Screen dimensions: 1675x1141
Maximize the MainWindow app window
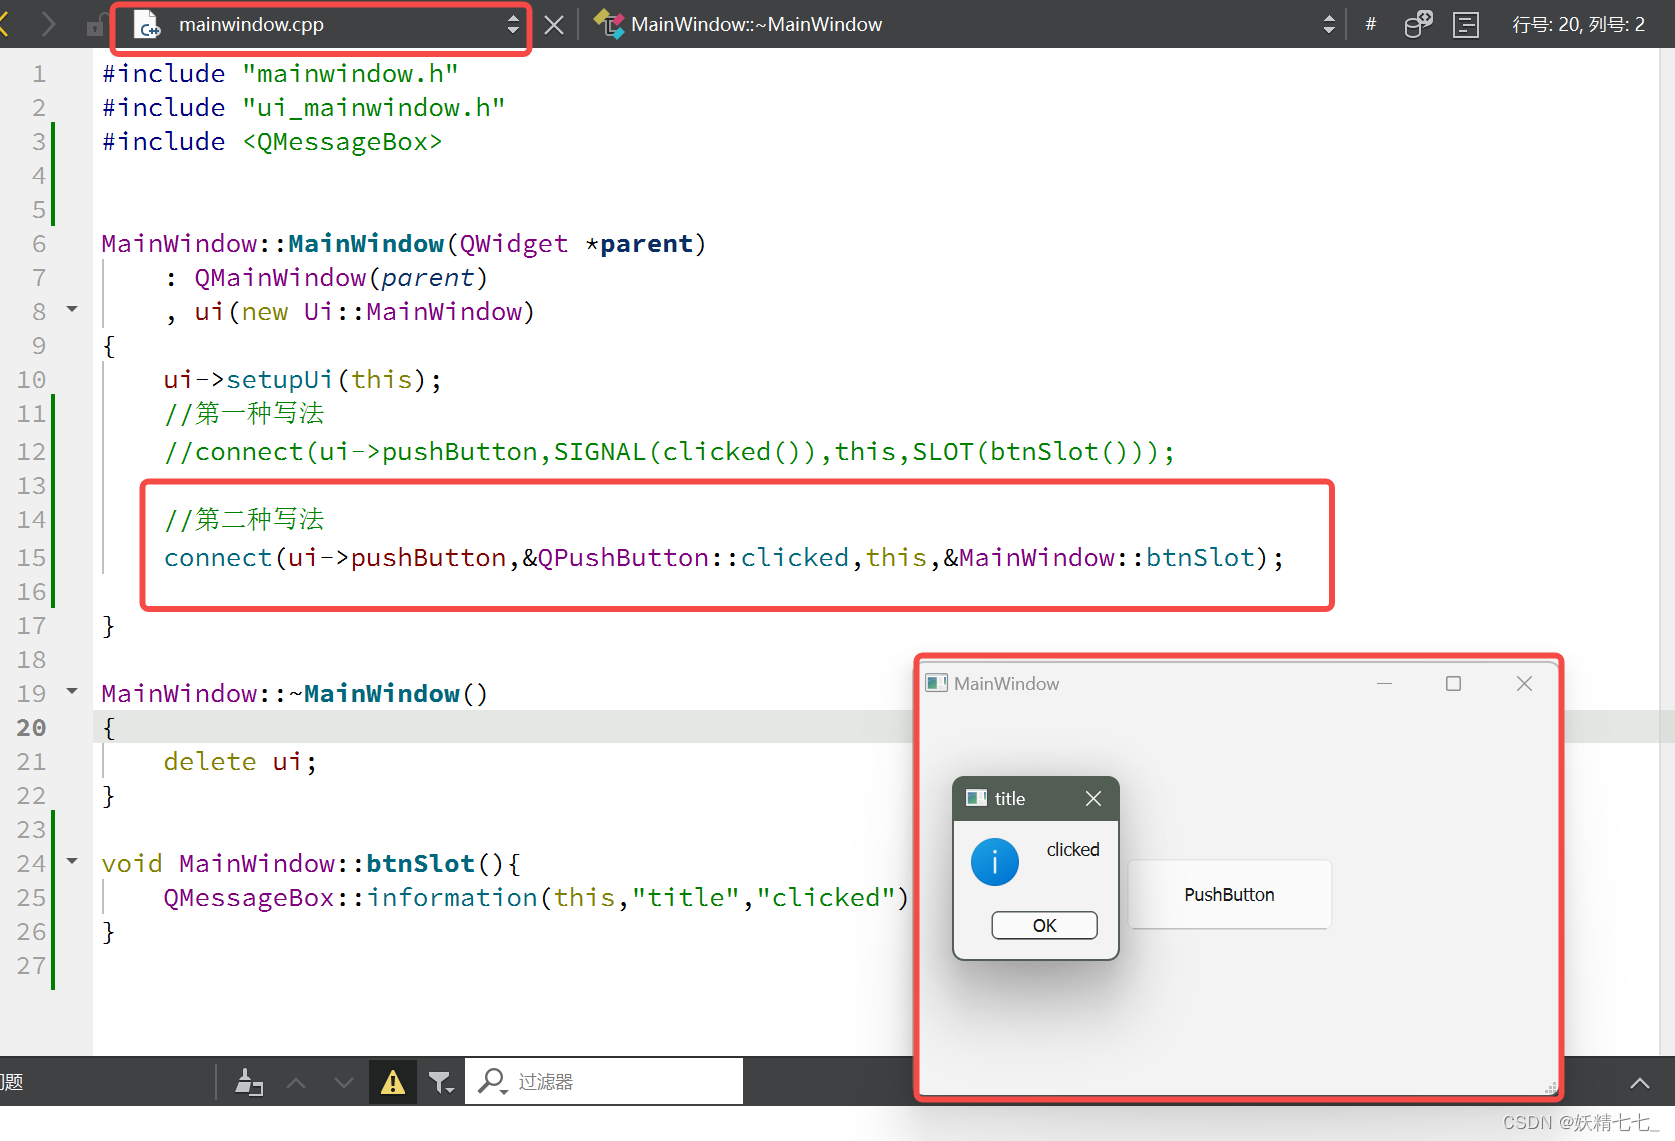[1453, 683]
